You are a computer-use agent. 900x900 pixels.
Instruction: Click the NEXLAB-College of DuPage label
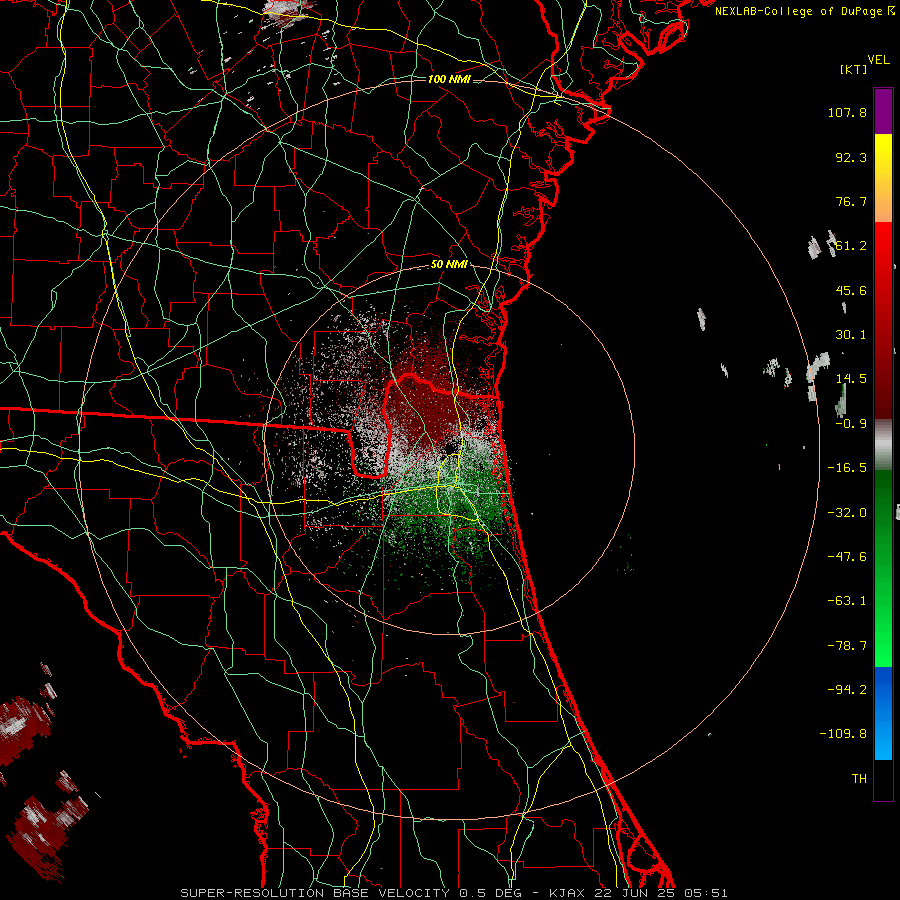coord(803,11)
